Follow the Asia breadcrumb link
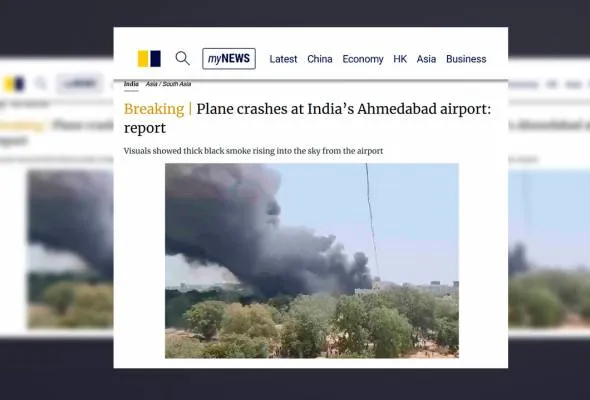The width and height of the screenshot is (590, 400). coord(151,84)
